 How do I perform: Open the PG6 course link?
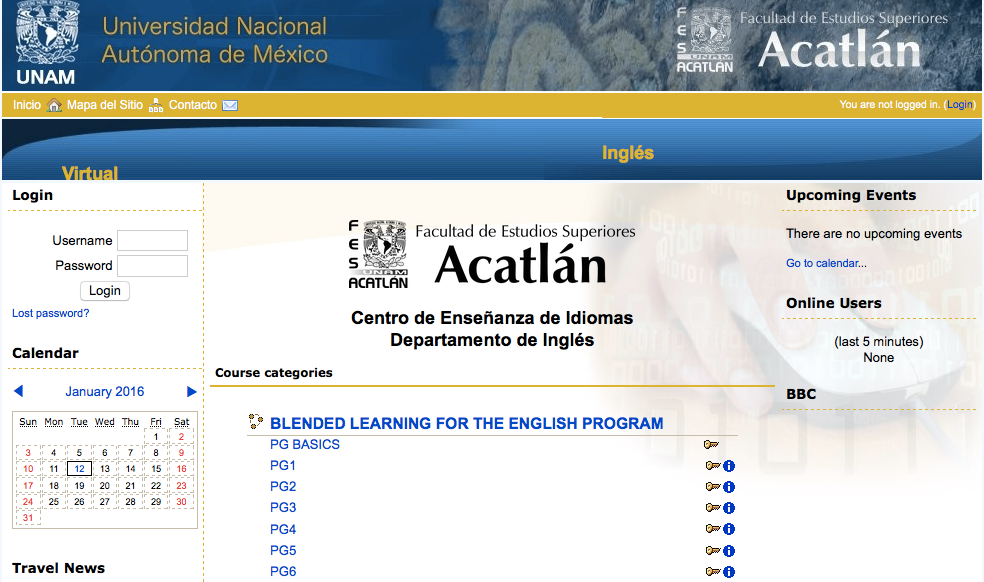(x=283, y=571)
